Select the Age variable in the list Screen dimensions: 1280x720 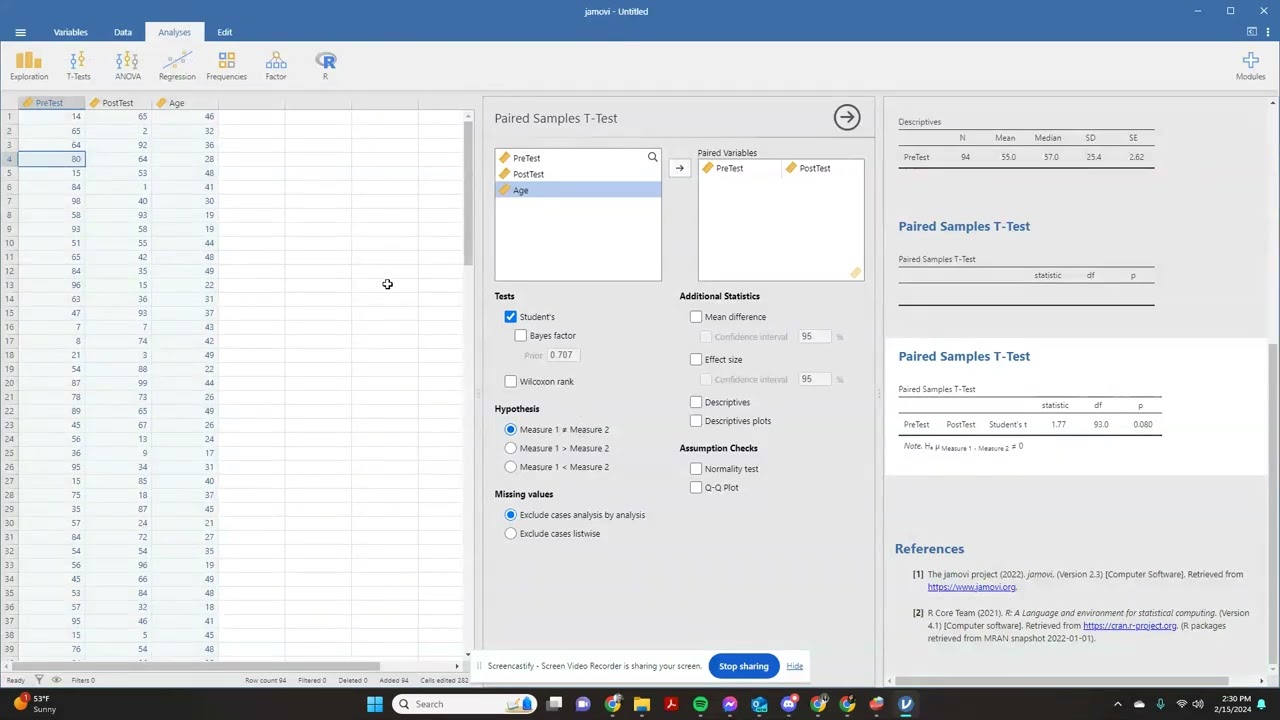pyautogui.click(x=578, y=190)
